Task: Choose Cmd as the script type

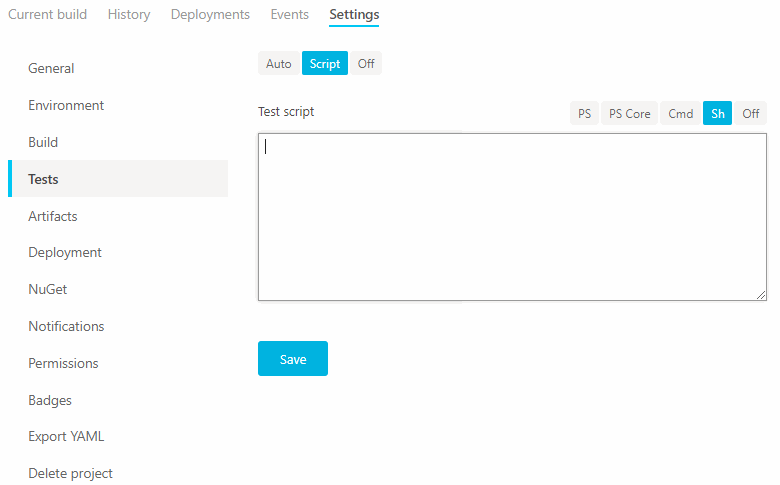Action: pyautogui.click(x=681, y=114)
